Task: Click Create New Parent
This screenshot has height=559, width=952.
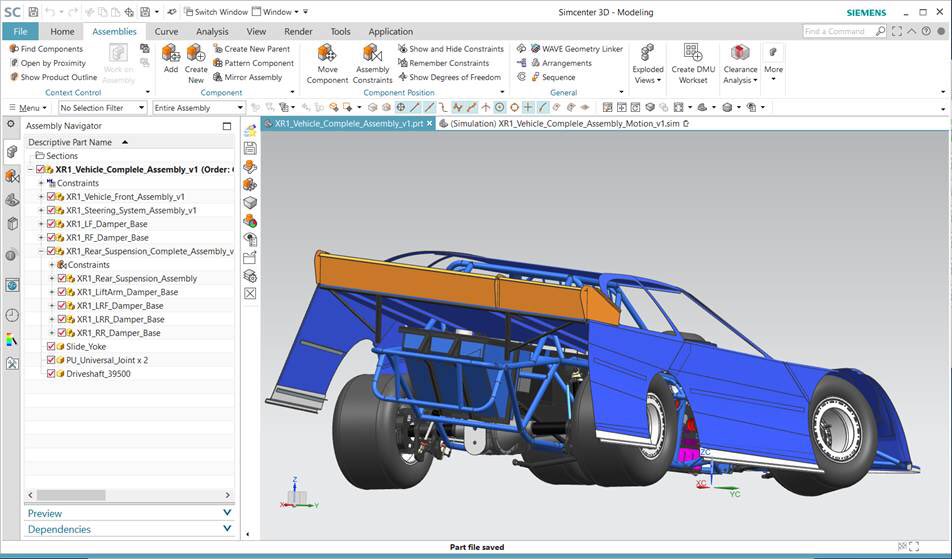Action: [x=251, y=49]
